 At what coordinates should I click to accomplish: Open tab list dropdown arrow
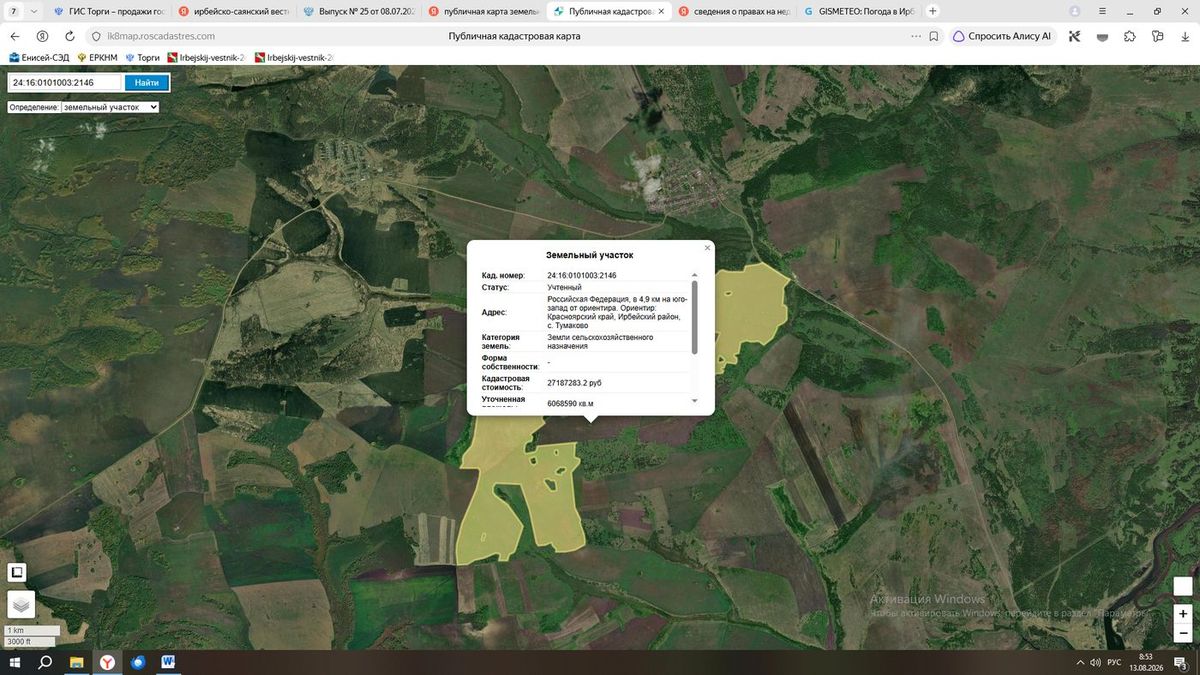(x=35, y=11)
